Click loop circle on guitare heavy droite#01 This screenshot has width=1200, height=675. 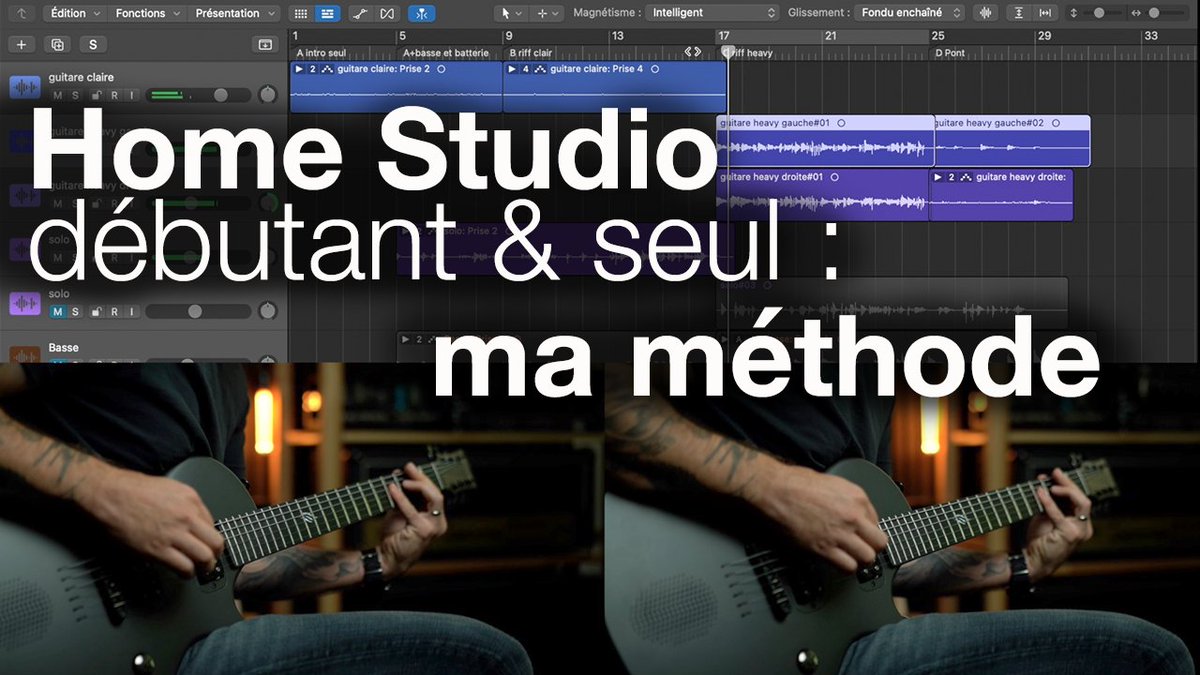834,176
